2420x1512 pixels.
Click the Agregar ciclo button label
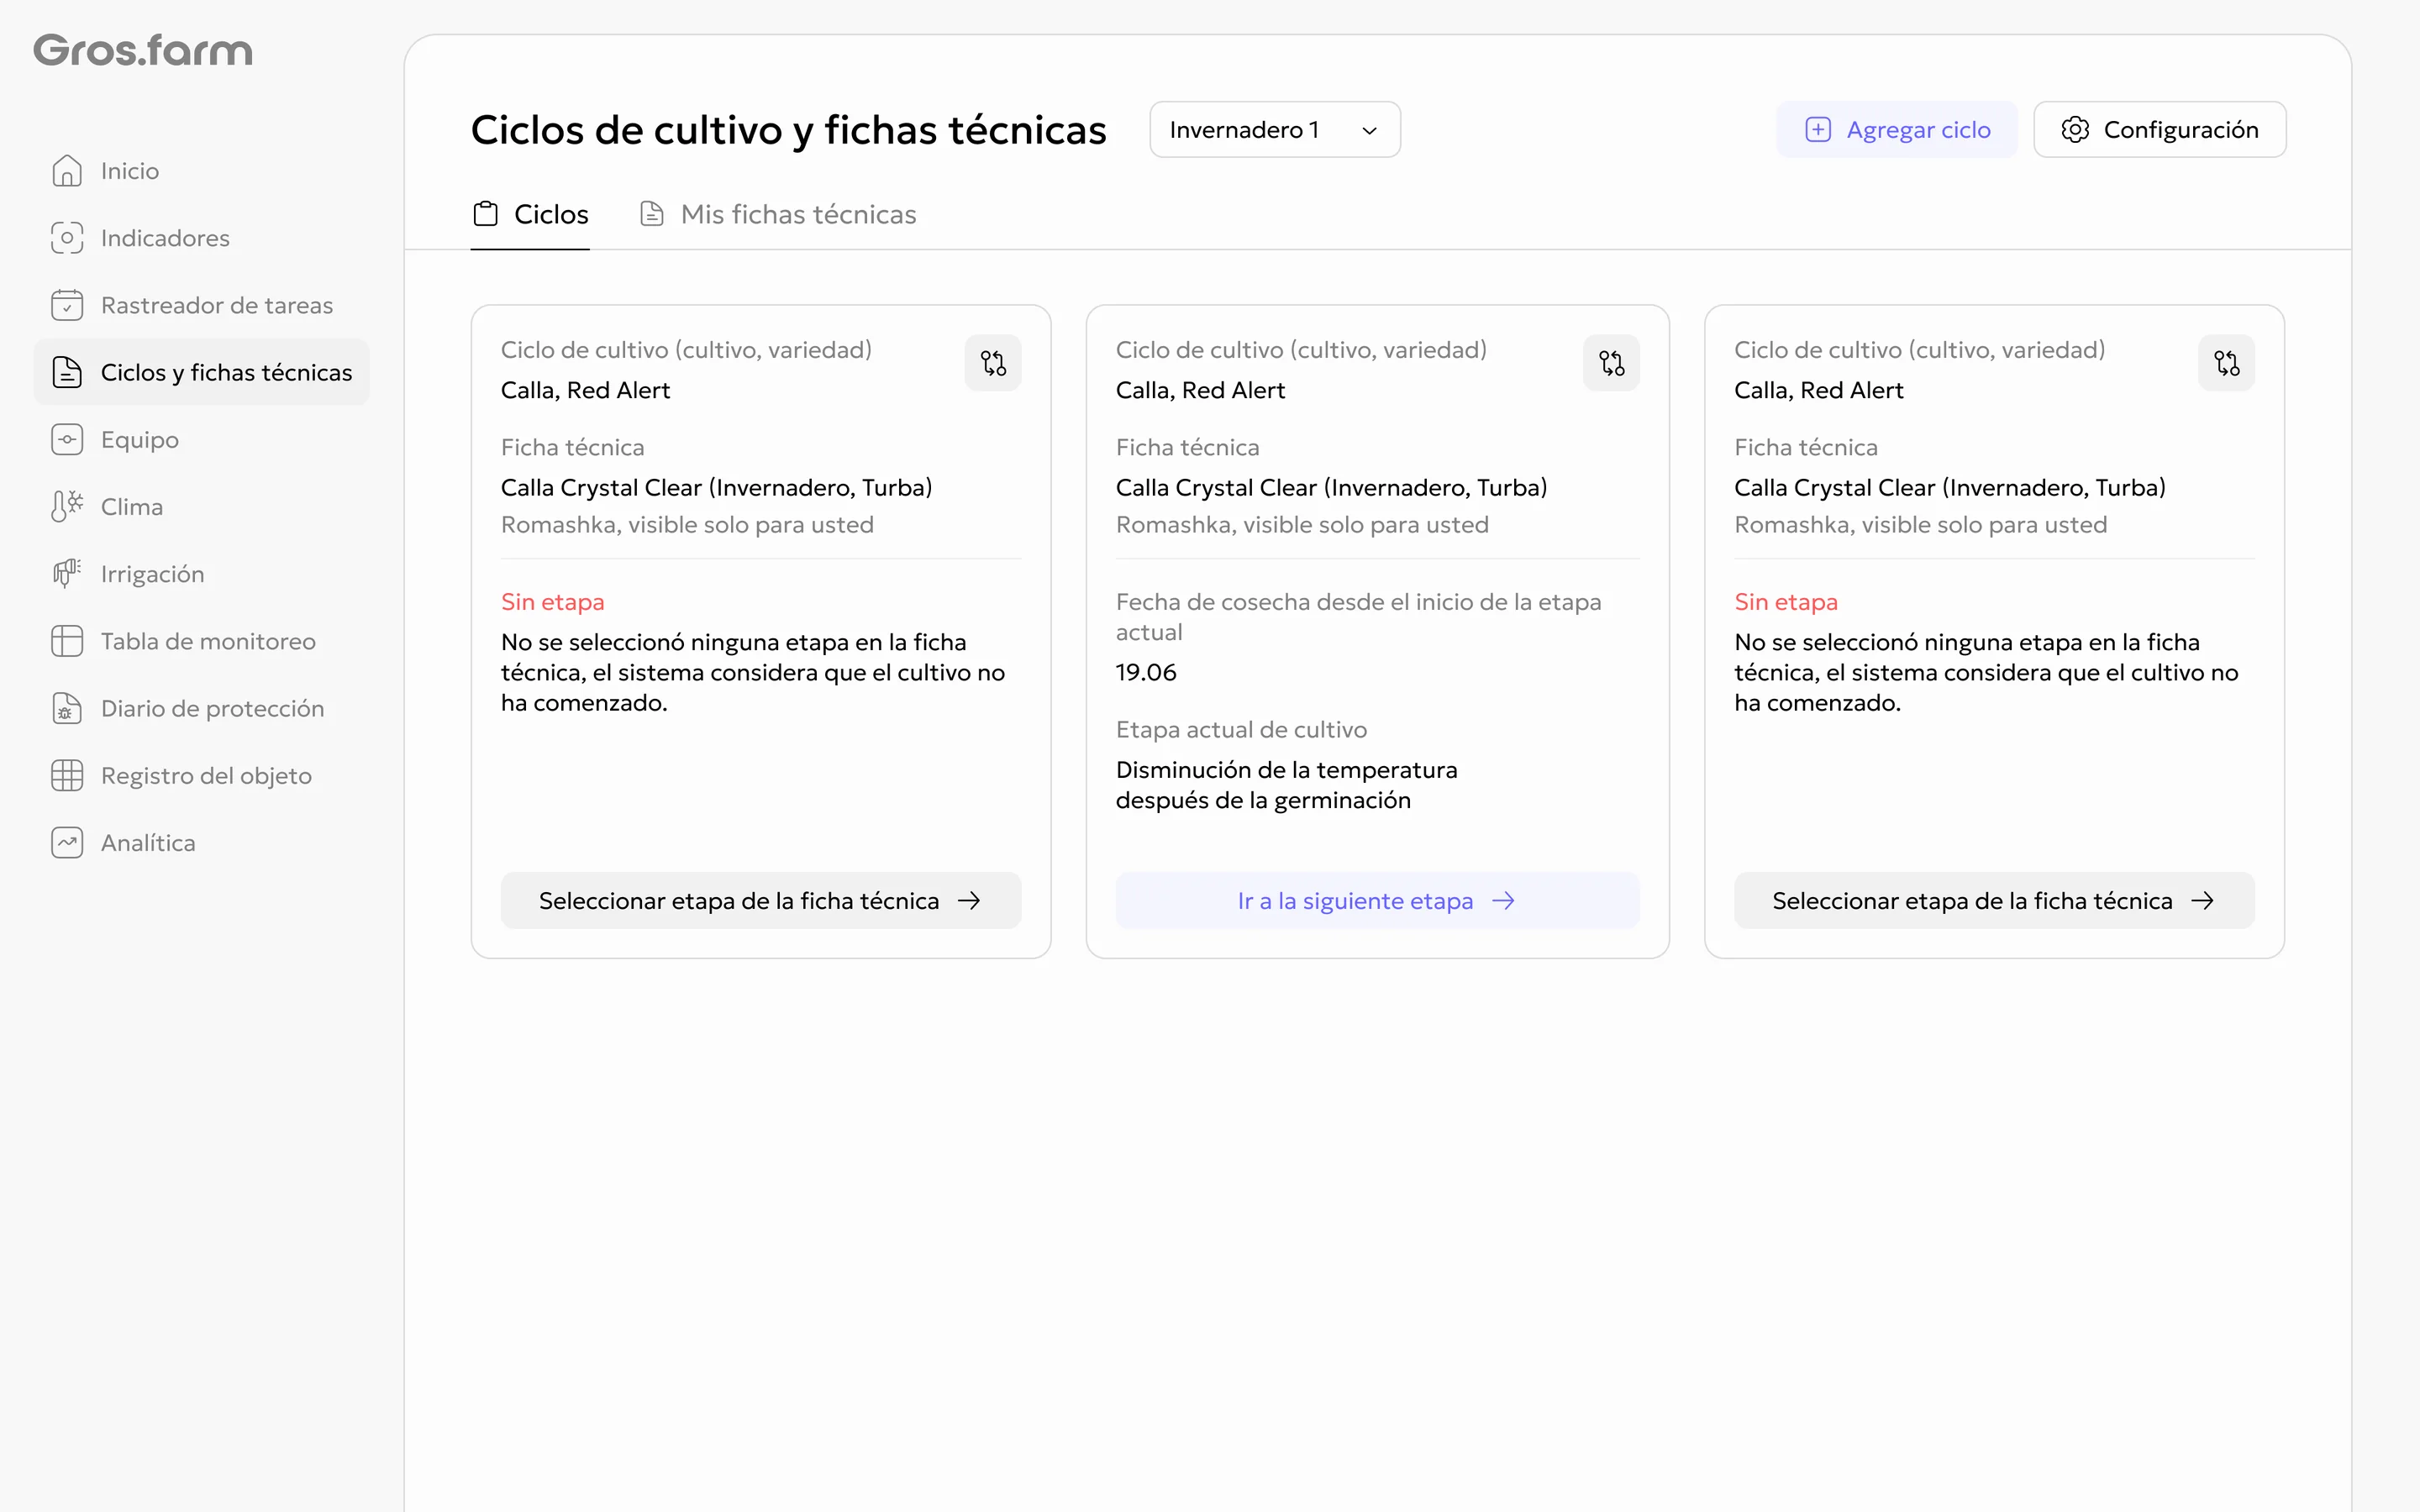tap(1918, 130)
